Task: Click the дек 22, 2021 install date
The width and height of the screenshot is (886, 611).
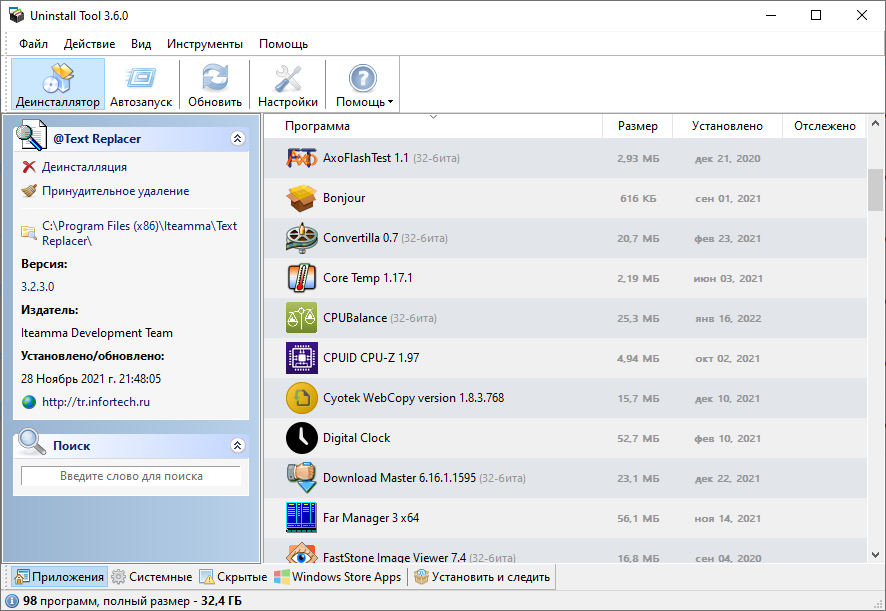Action: coord(727,479)
